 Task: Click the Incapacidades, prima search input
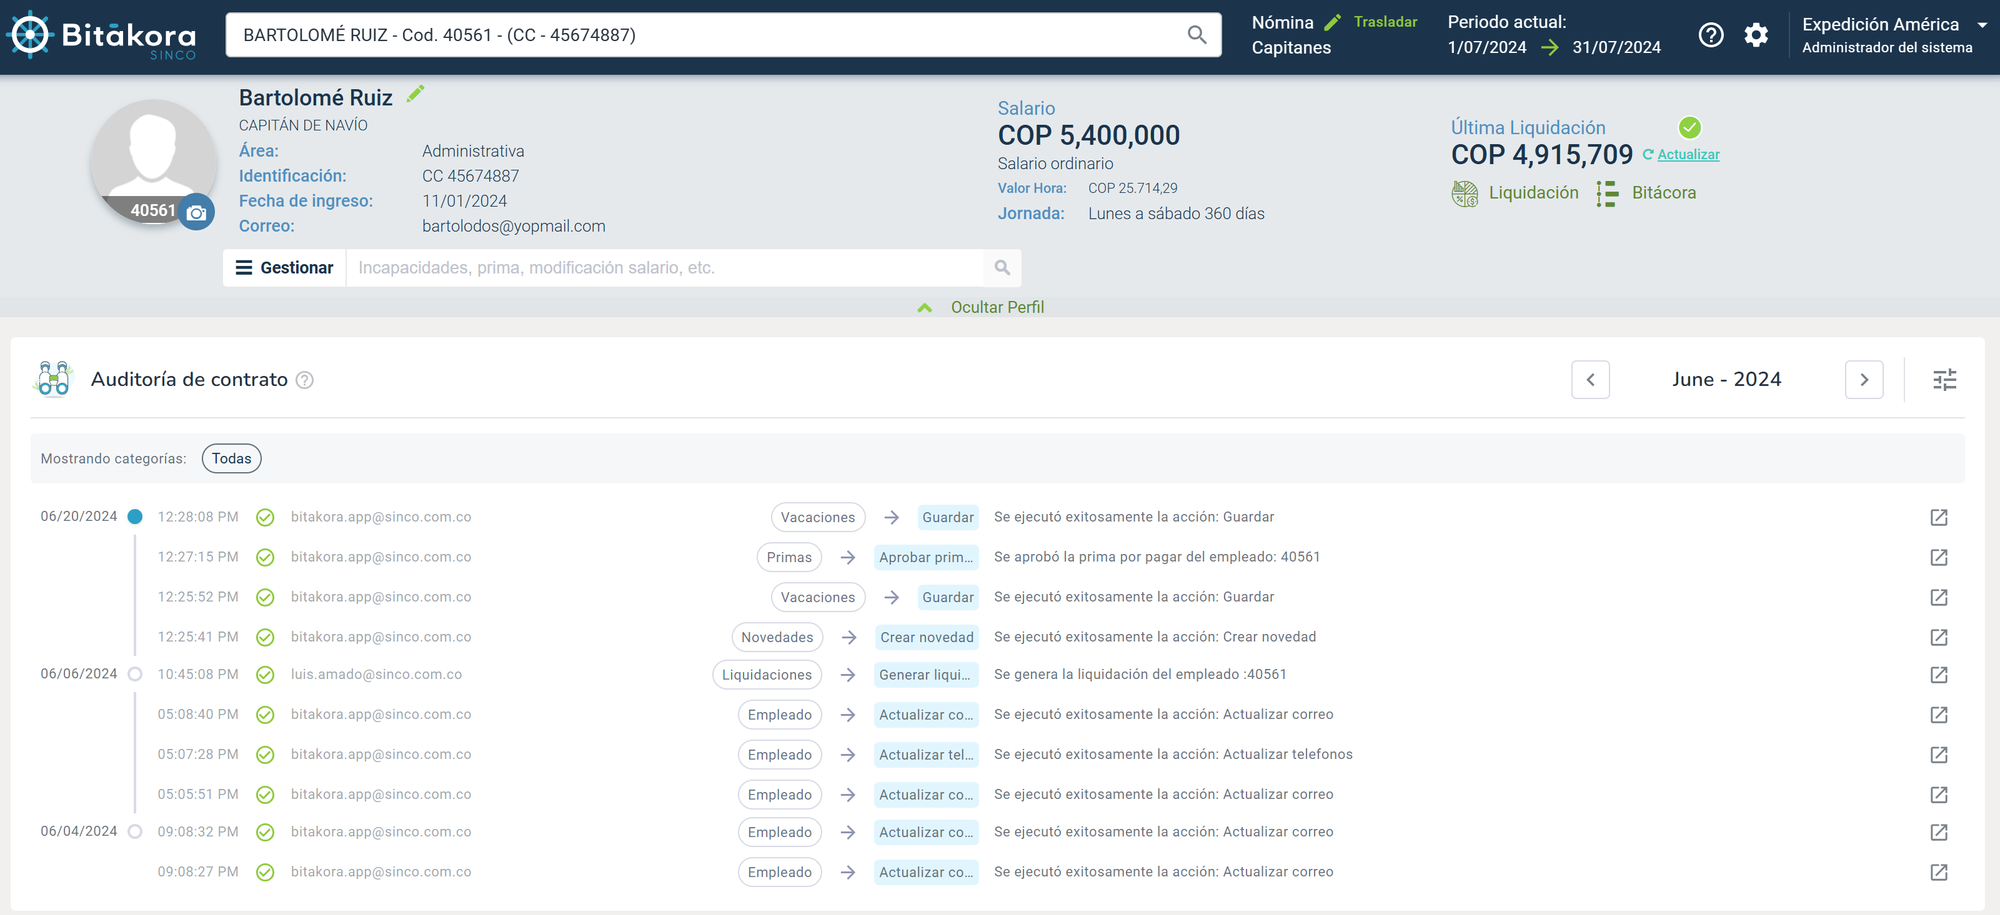(x=665, y=268)
